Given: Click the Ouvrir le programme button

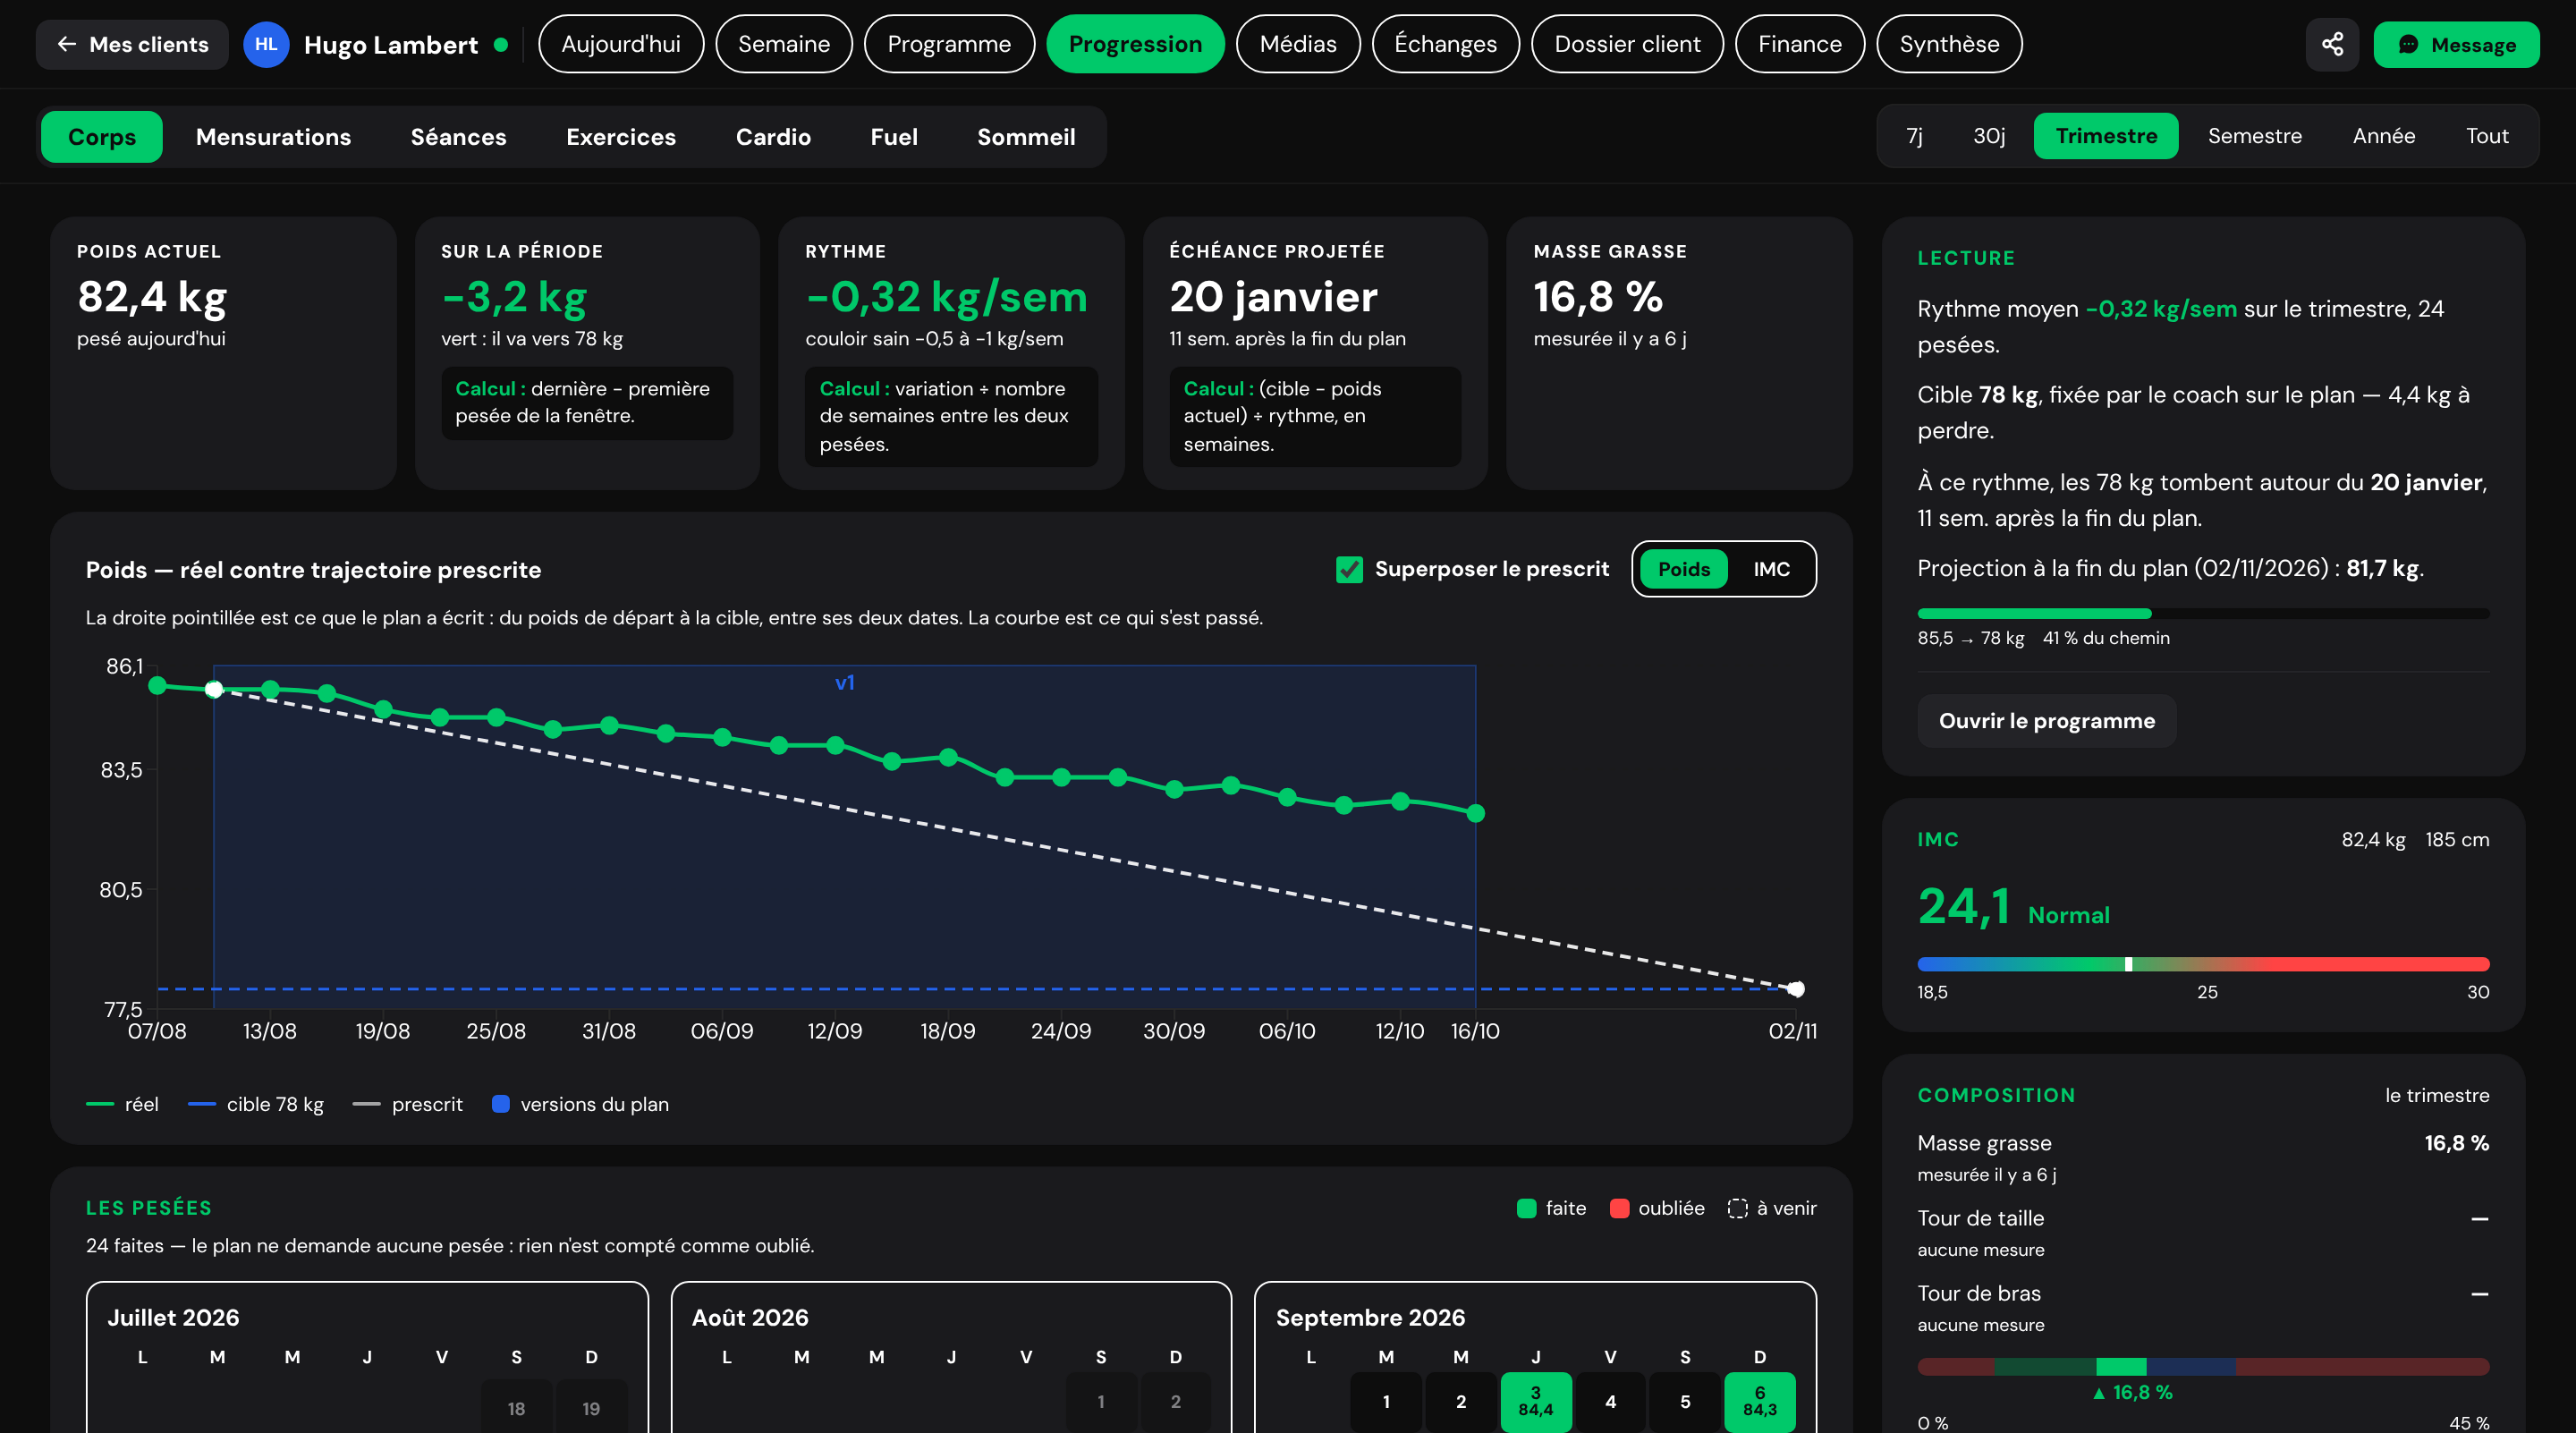Looking at the screenshot, I should (x=2046, y=721).
